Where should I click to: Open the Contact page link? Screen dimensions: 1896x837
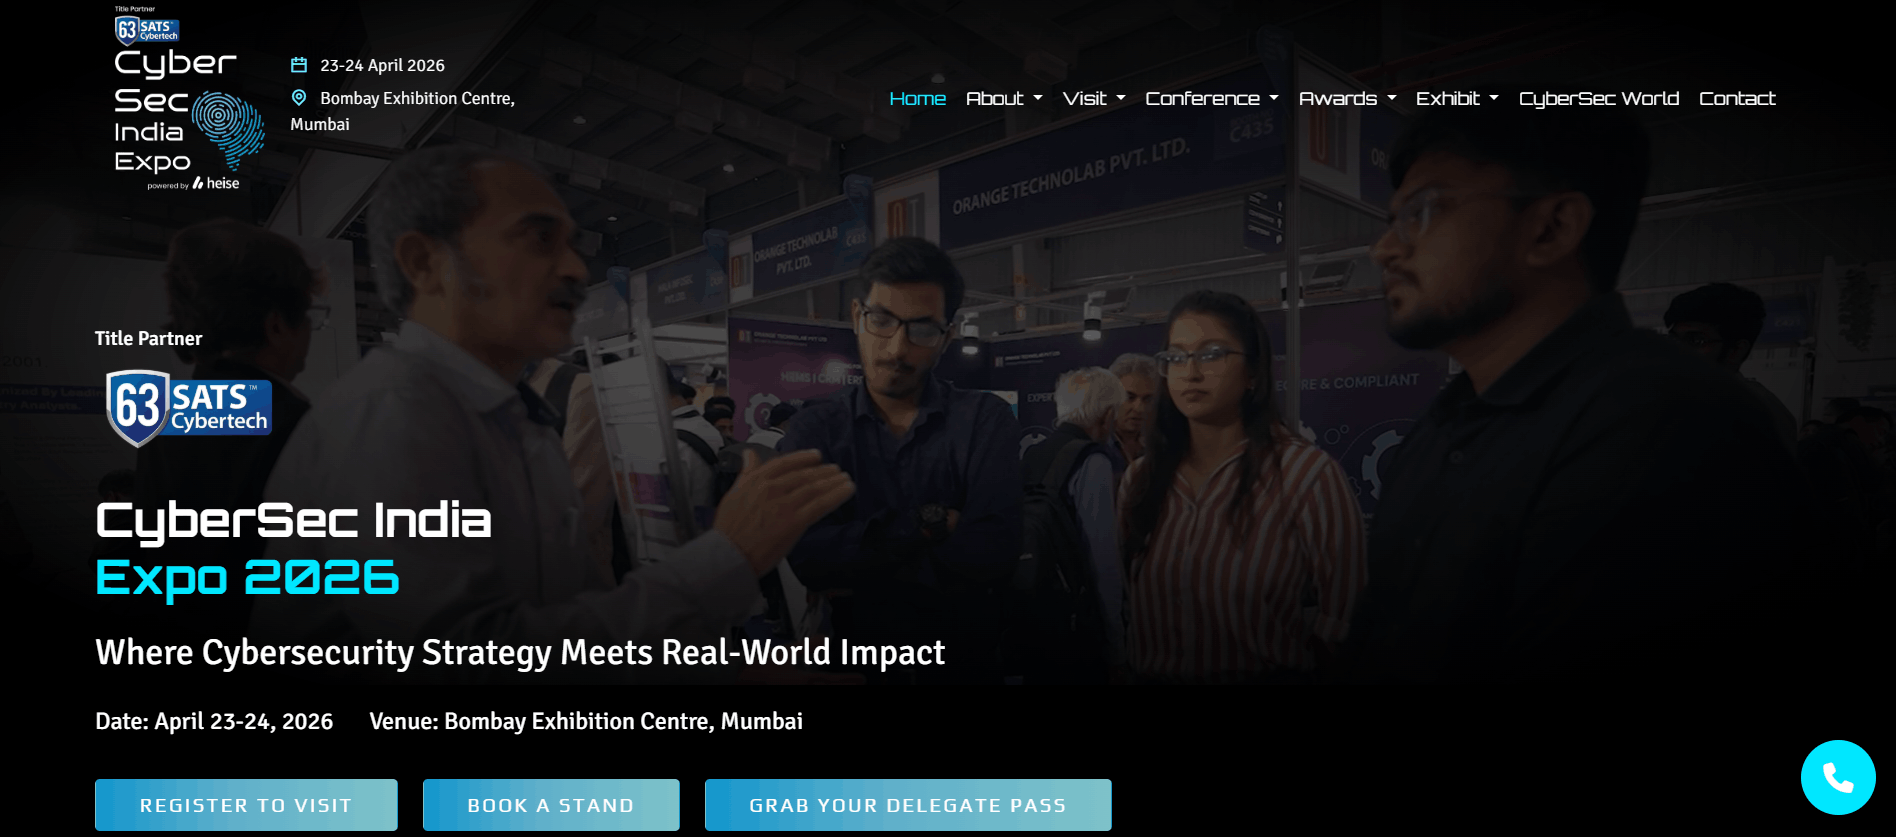pyautogui.click(x=1737, y=98)
